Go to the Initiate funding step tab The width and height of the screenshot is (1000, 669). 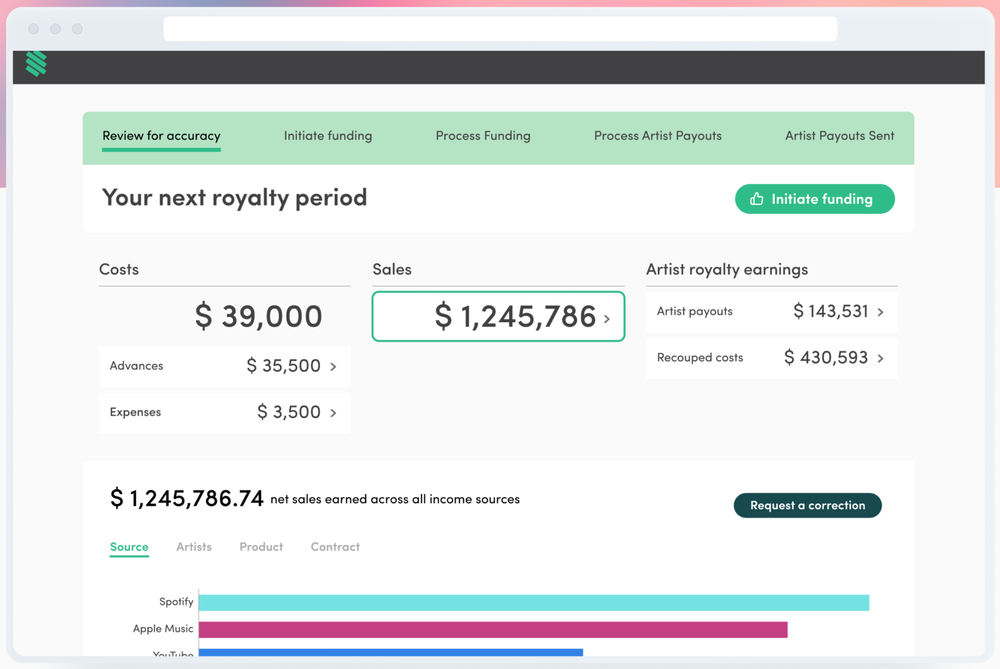(x=328, y=136)
